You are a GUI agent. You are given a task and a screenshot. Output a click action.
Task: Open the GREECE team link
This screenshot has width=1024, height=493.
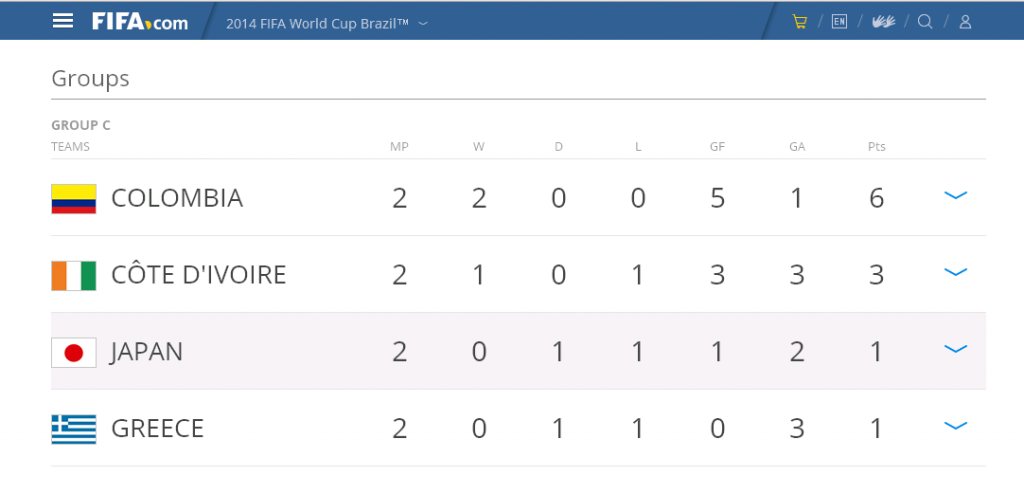[x=157, y=429]
